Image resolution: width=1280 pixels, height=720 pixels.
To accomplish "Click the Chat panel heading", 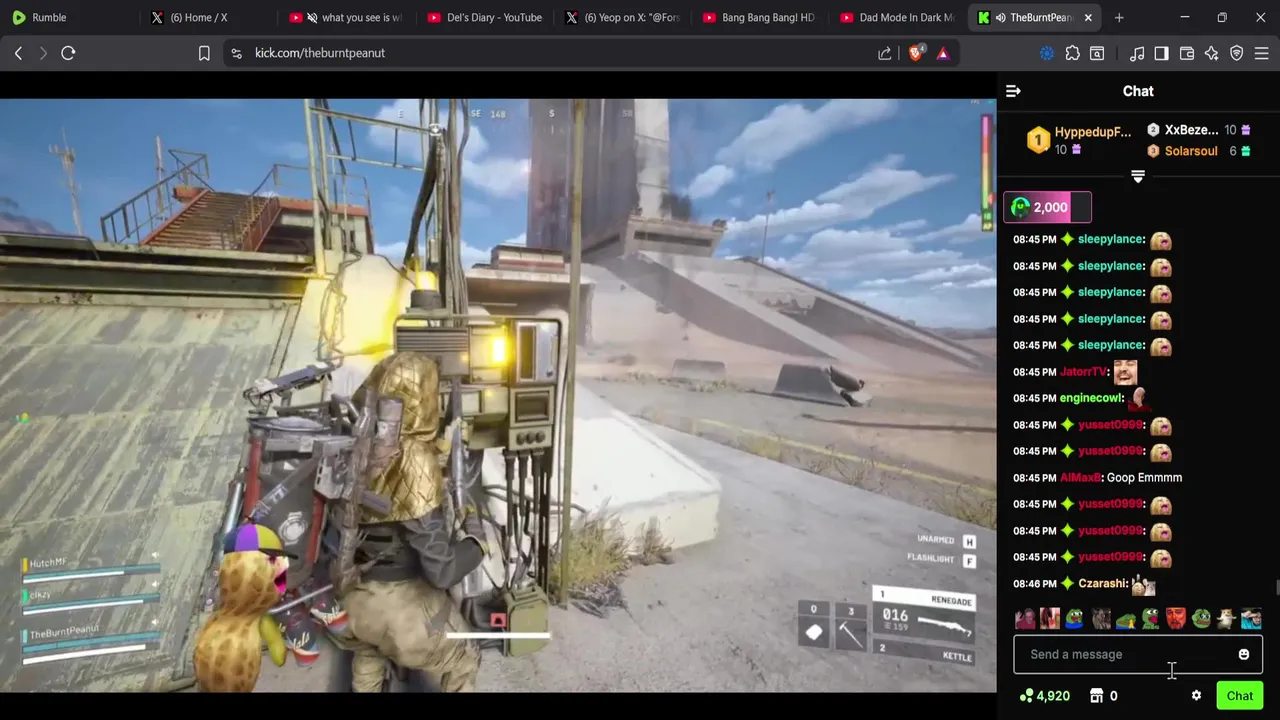I will pos(1138,91).
